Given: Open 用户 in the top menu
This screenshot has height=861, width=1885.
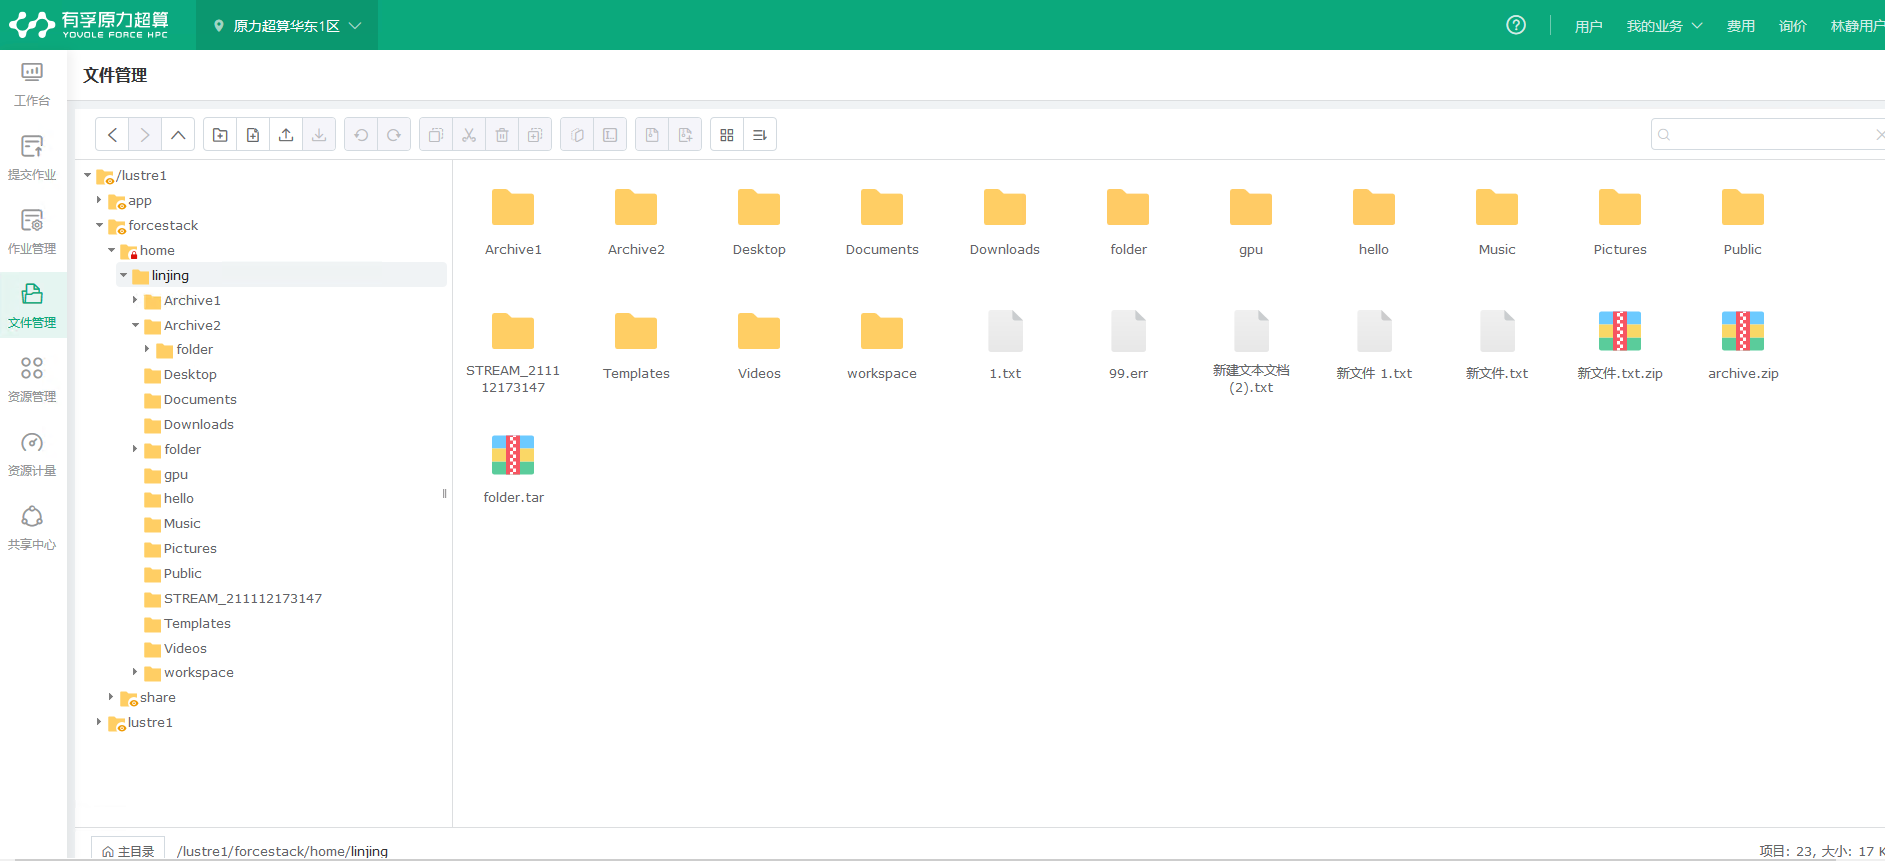Looking at the screenshot, I should [1588, 26].
